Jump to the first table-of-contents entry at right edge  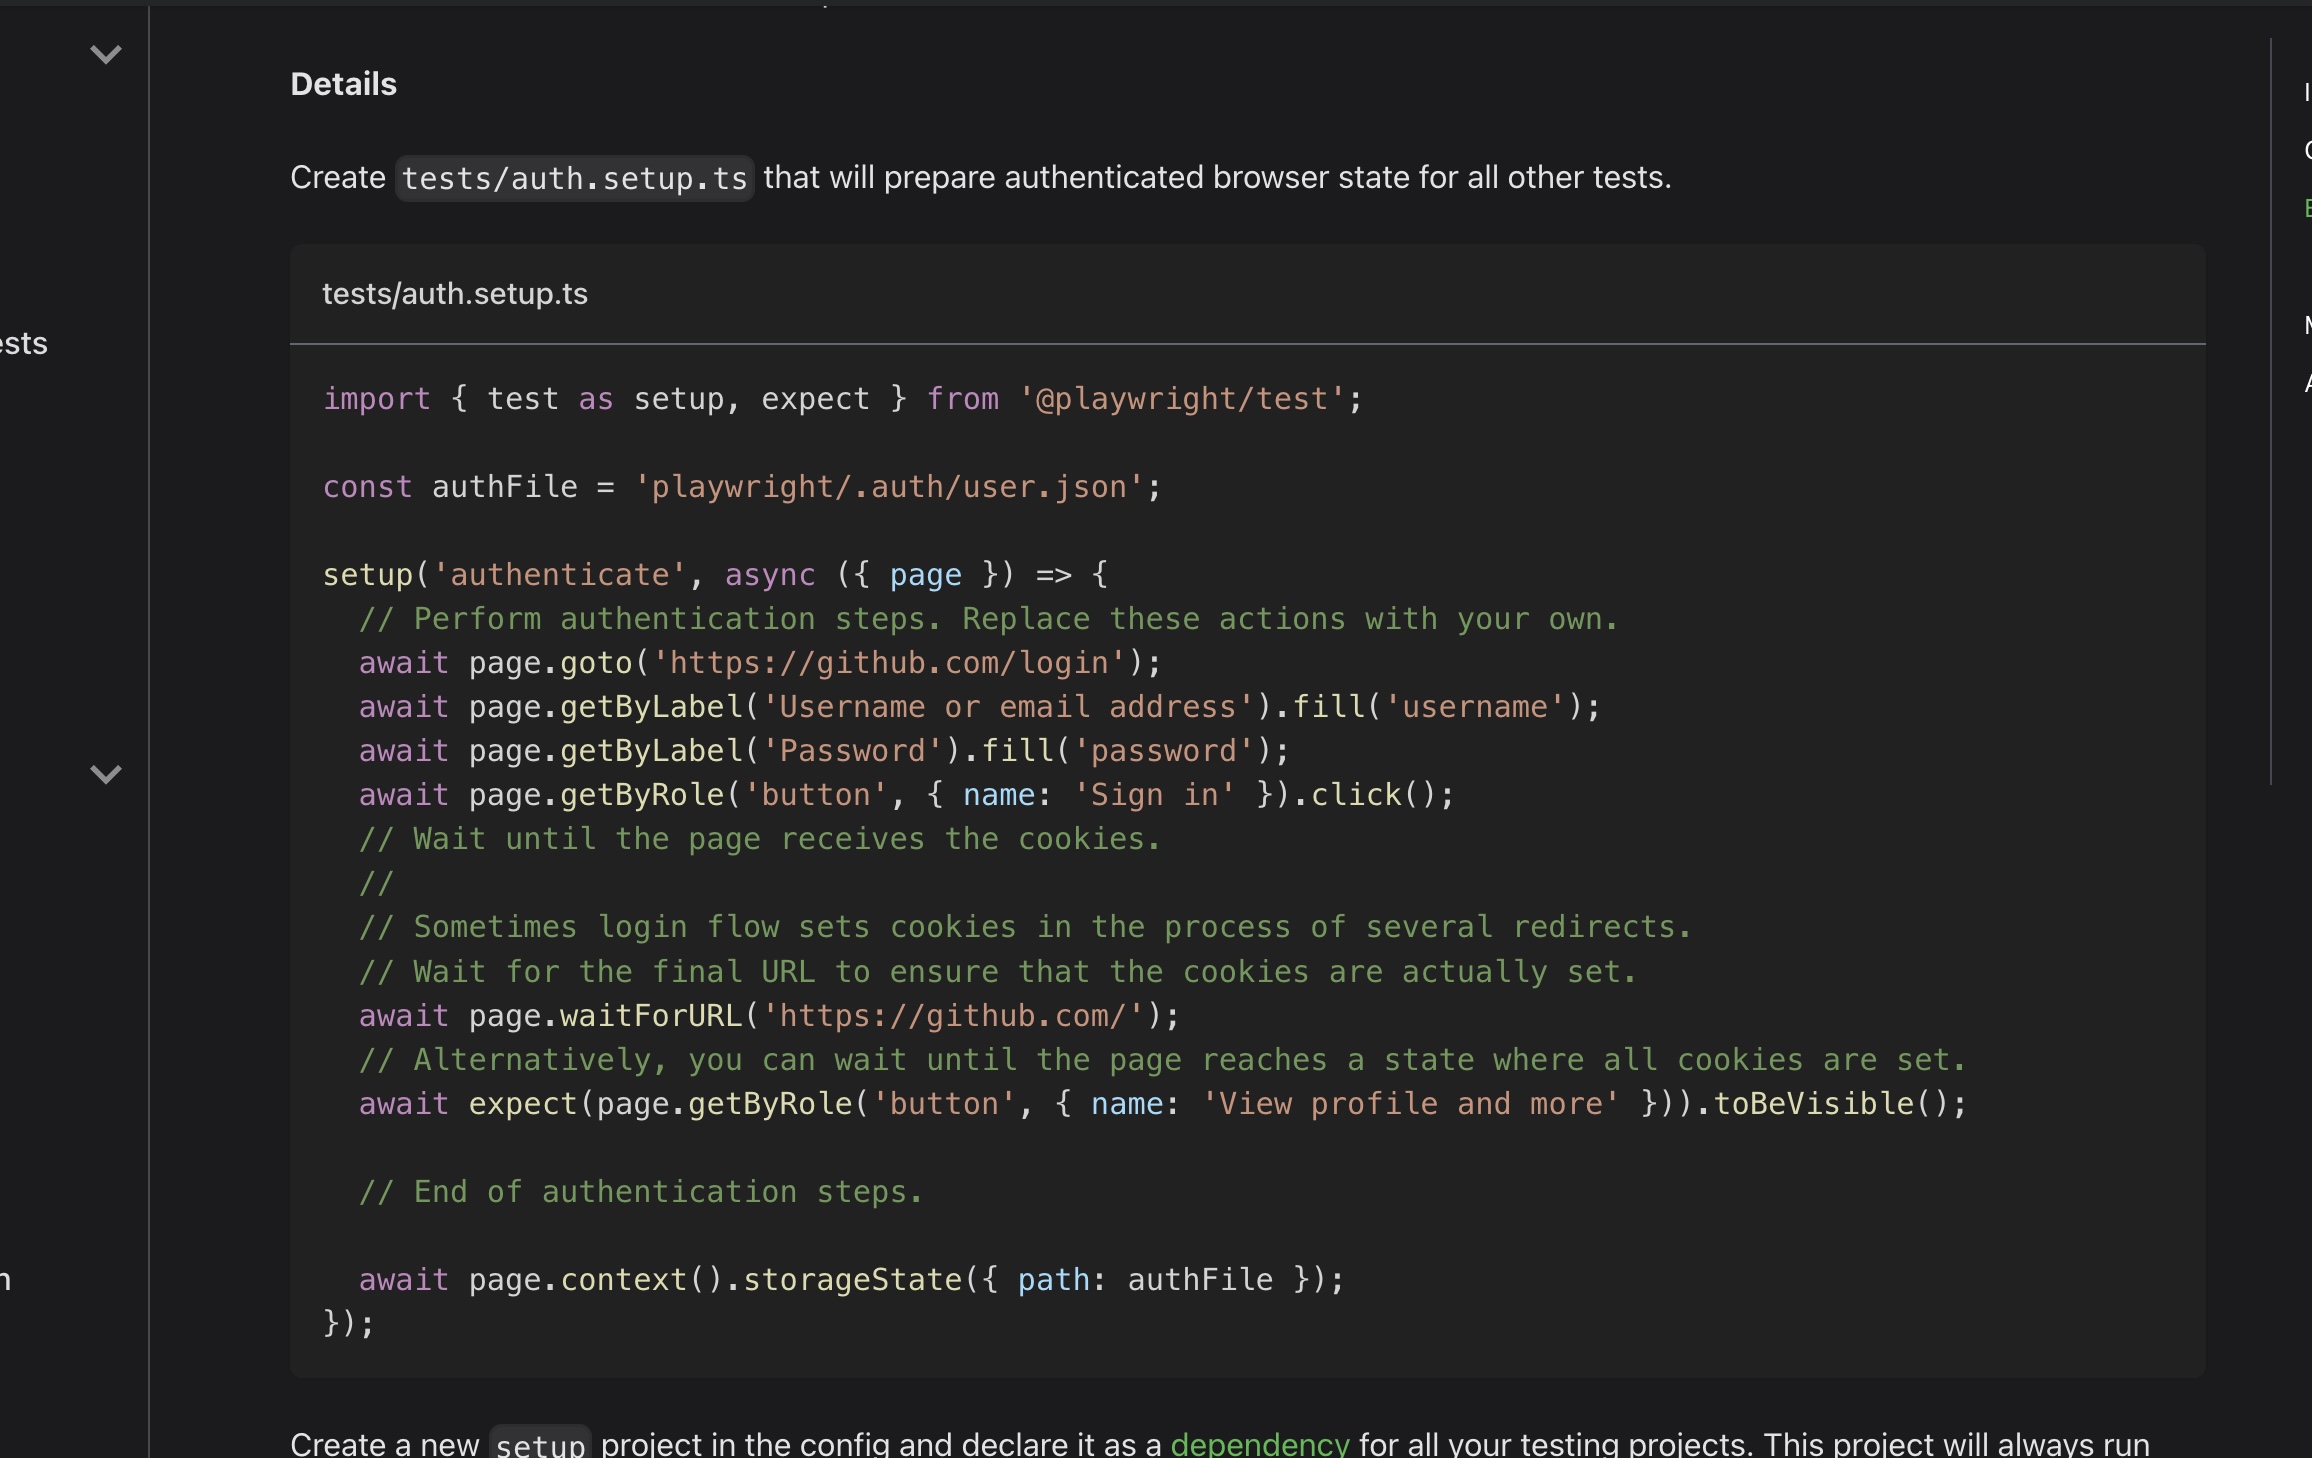pyautogui.click(x=2306, y=93)
